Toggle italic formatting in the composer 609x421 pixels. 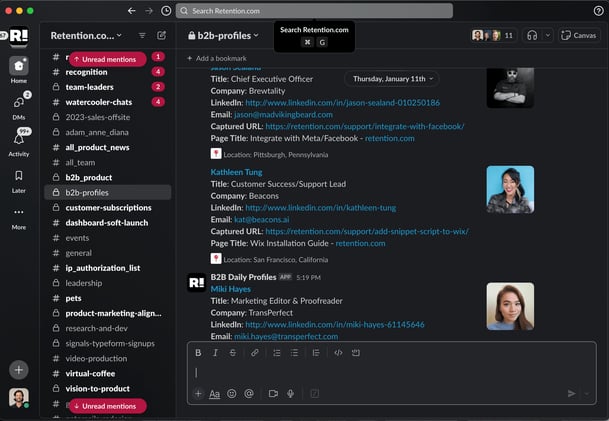(215, 353)
